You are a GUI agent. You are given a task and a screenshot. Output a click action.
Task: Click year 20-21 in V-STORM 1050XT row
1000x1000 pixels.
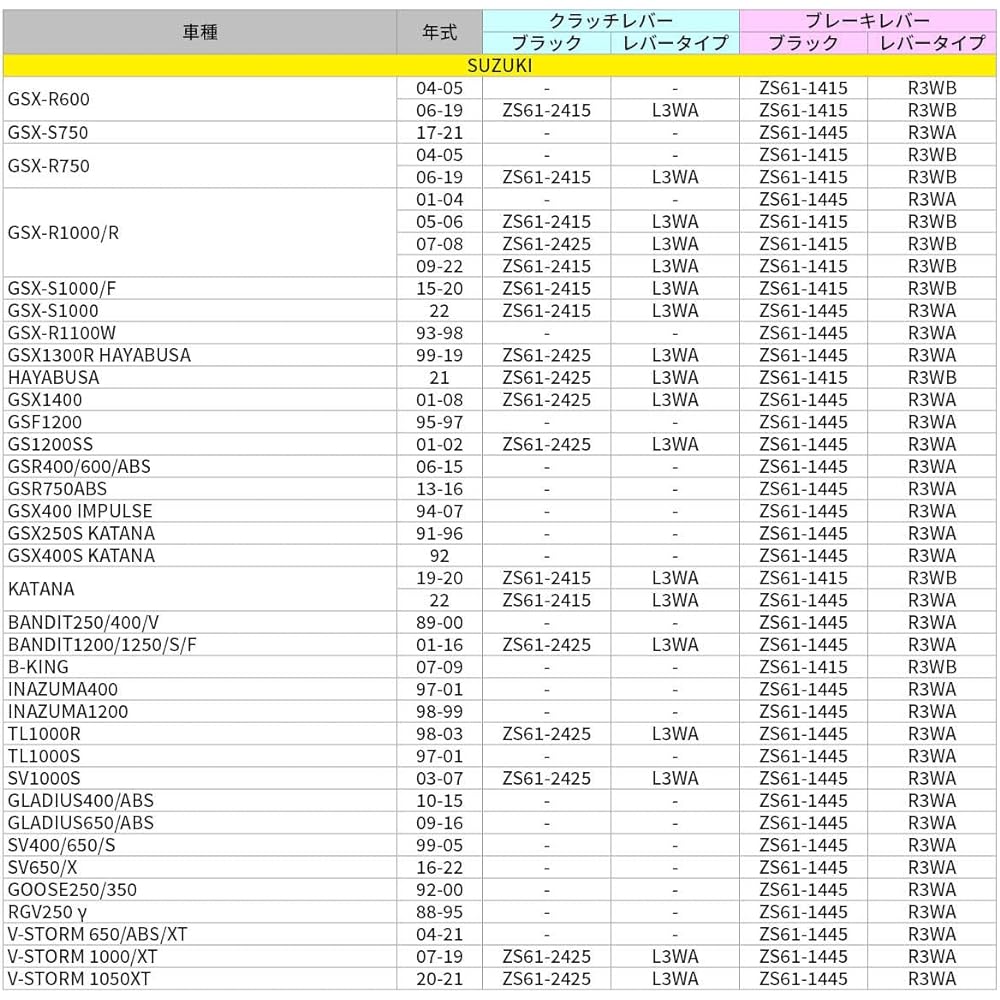(x=439, y=979)
